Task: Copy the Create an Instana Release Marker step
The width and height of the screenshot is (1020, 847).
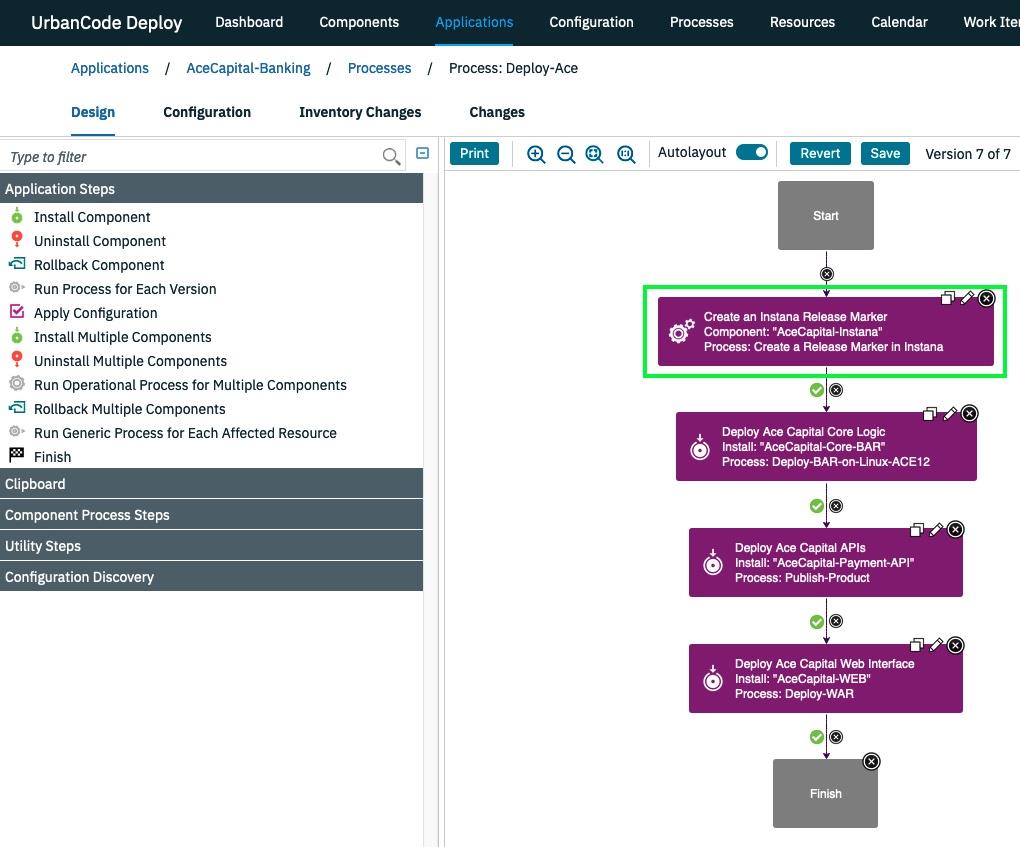Action: coord(948,297)
